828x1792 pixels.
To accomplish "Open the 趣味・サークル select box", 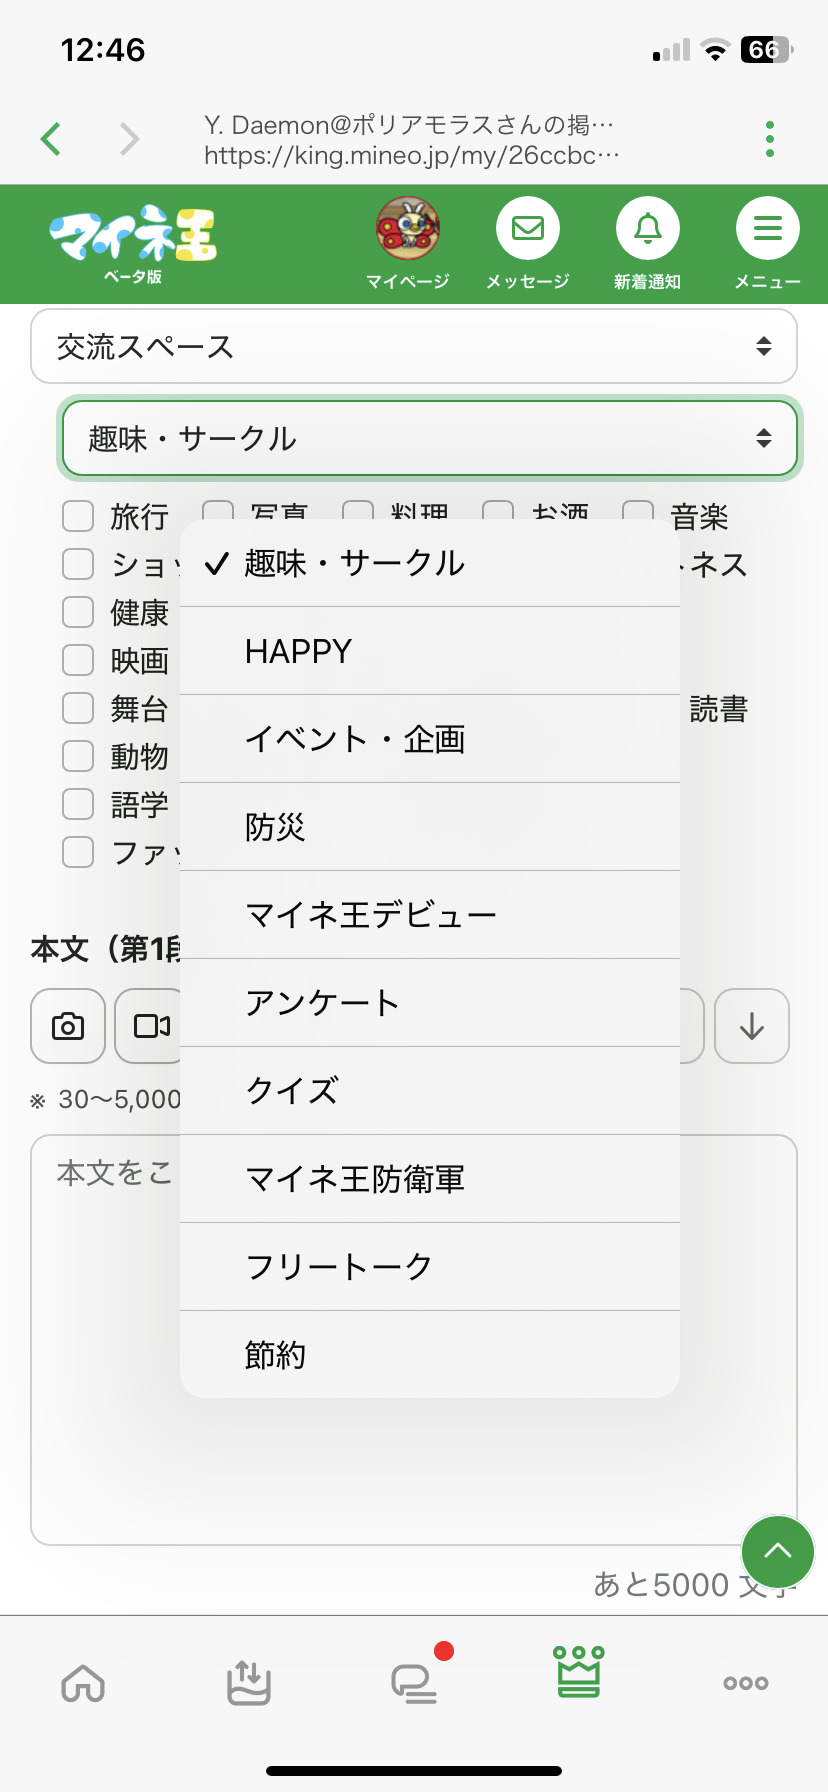I will (x=430, y=438).
